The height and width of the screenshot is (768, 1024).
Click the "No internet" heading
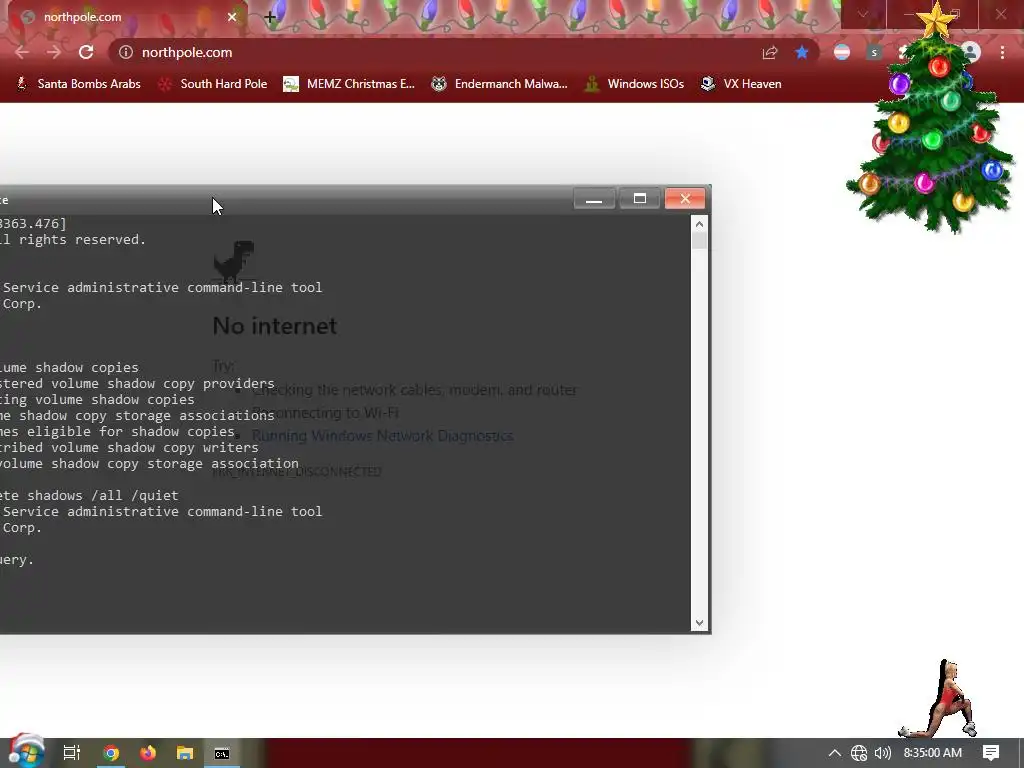tap(275, 326)
